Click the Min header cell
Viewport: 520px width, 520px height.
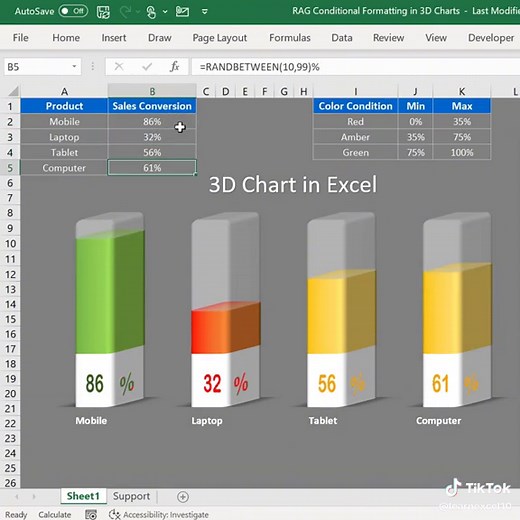click(415, 106)
